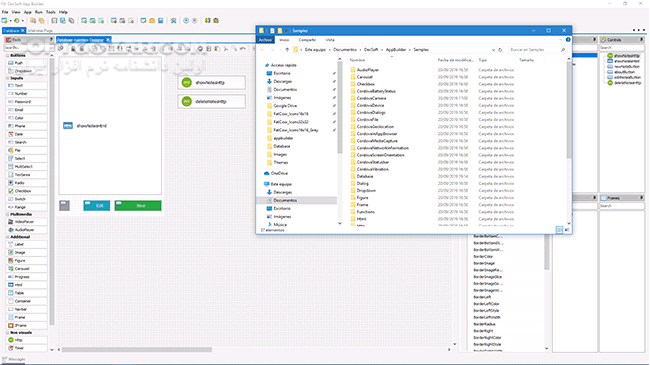This screenshot has height=365, width=650.
Task: Collapse the Non visuals tool group
Action: tap(7, 333)
